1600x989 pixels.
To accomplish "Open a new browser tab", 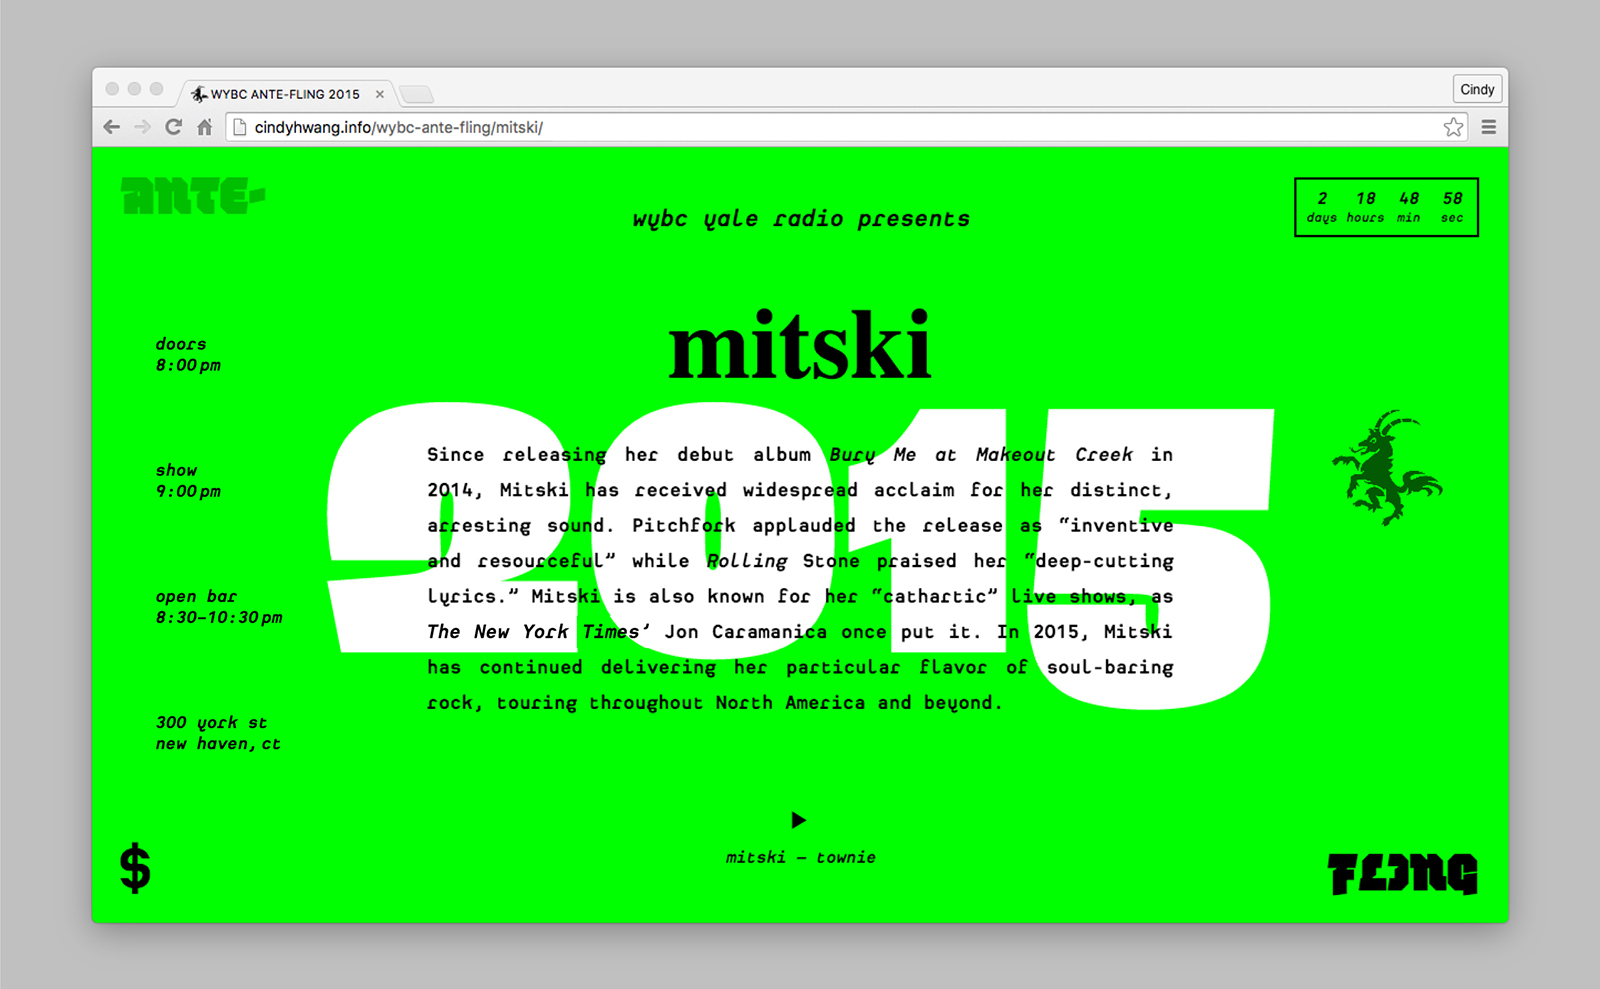I will pos(416,95).
